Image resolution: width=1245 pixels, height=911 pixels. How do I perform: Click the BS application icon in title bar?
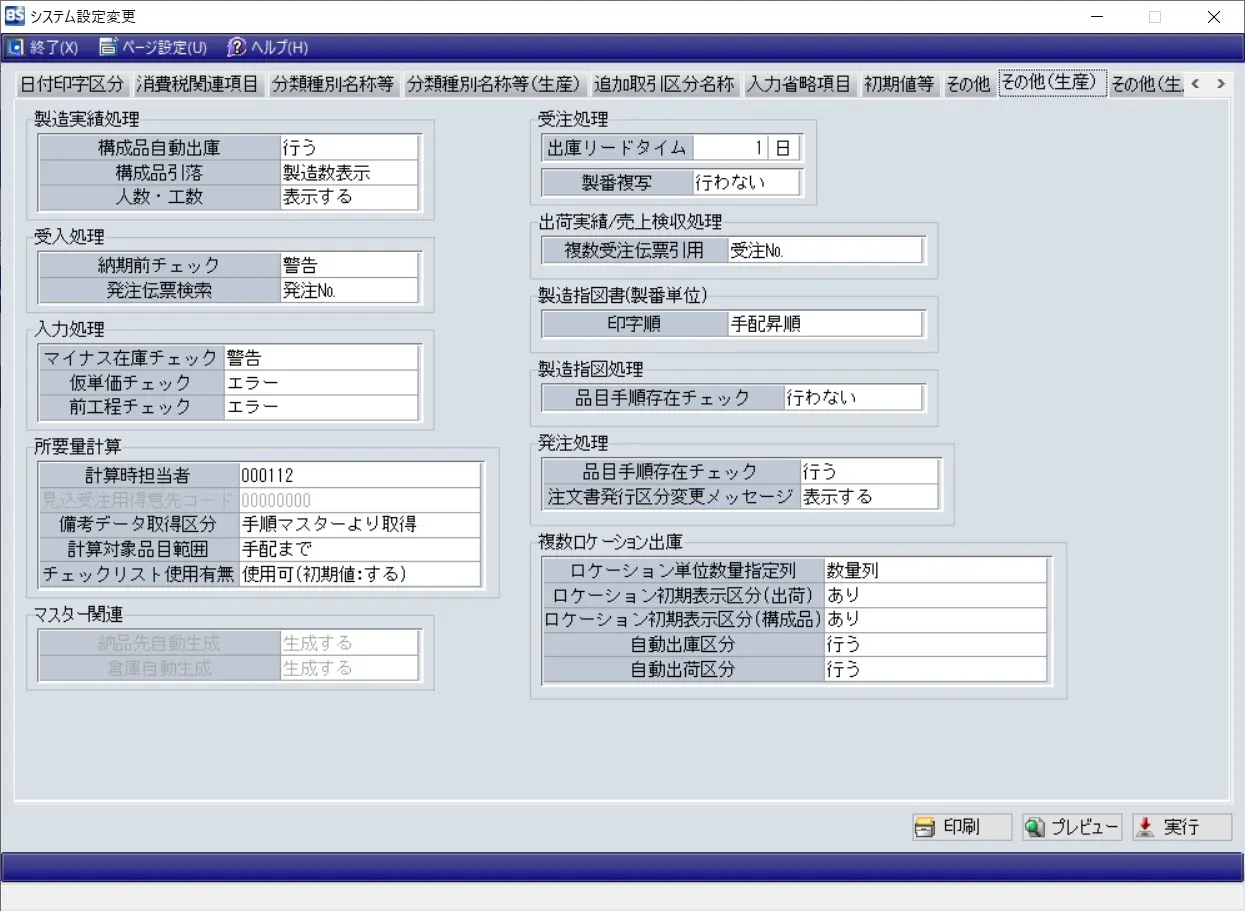pos(14,16)
